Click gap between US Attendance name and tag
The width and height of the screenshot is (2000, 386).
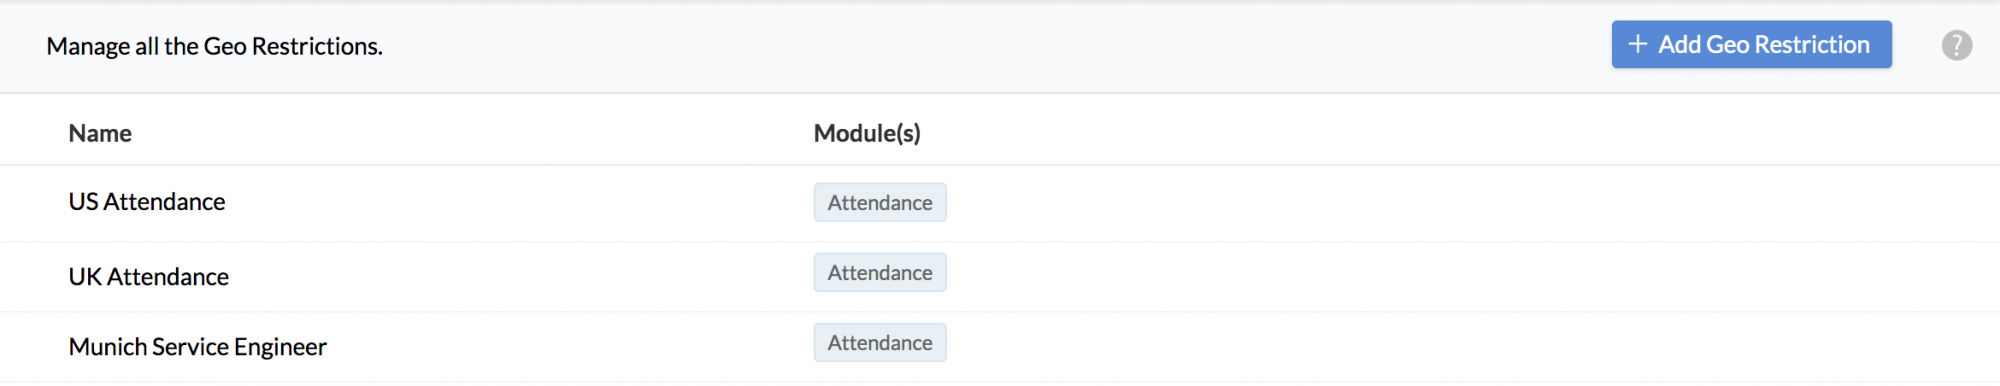point(520,203)
